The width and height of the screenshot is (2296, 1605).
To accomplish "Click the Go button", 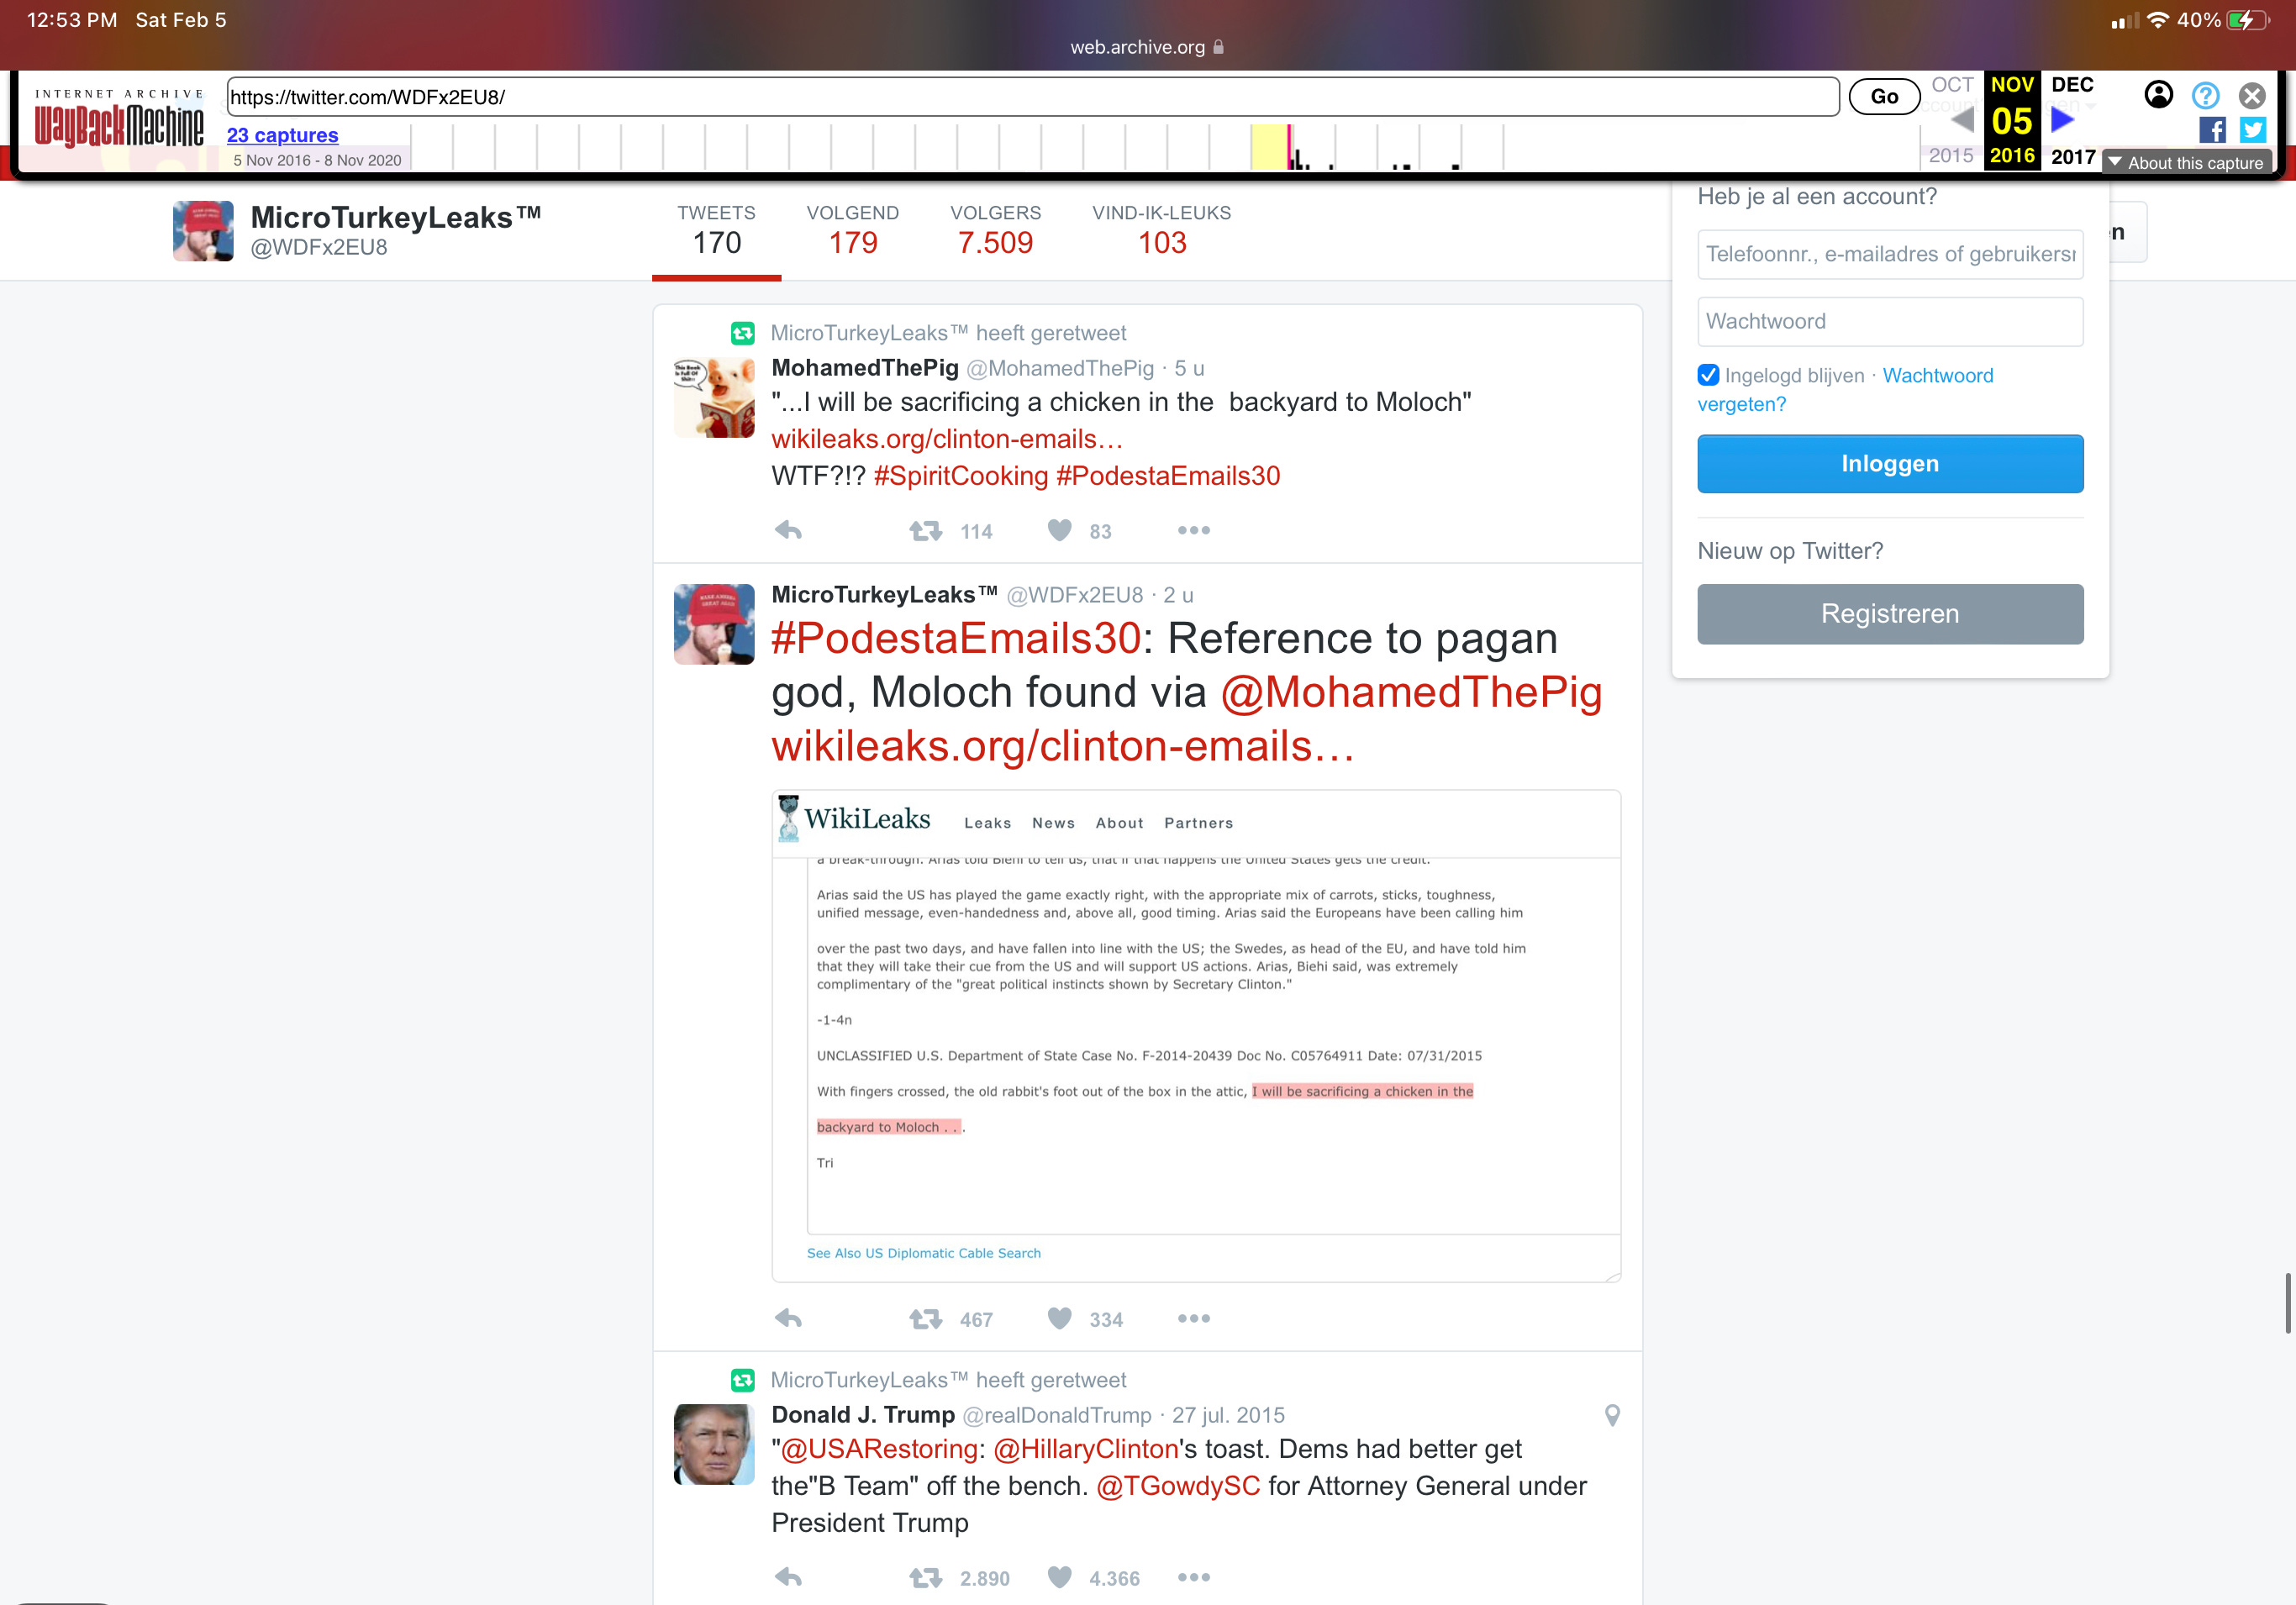I will [x=1884, y=96].
